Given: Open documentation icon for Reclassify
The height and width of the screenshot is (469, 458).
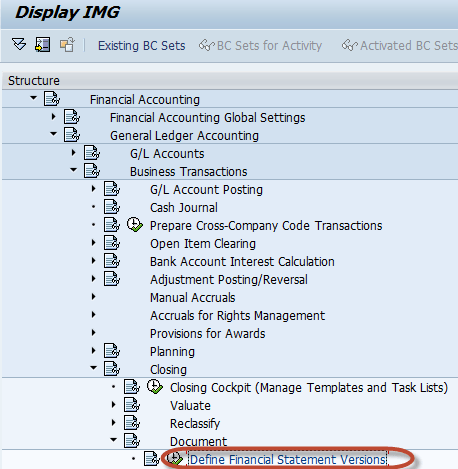Looking at the screenshot, I should click(x=132, y=423).
